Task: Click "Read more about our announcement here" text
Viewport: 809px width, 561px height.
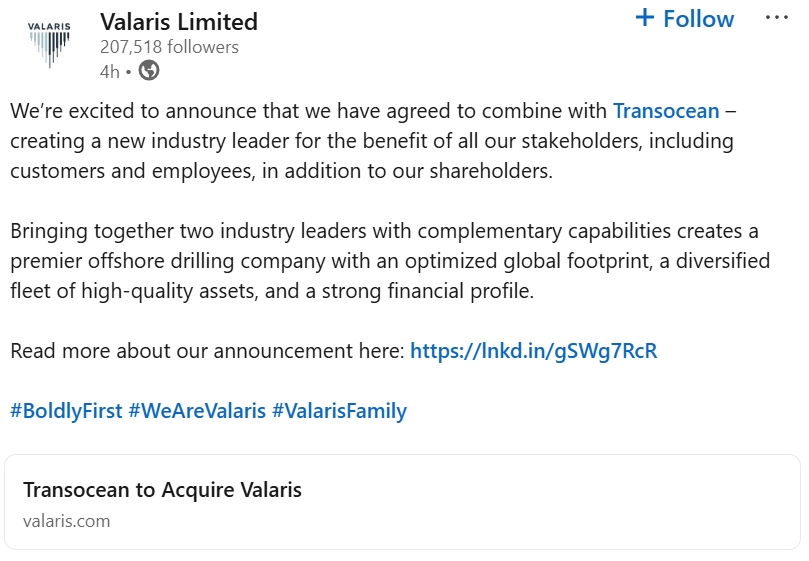Action: tap(207, 351)
